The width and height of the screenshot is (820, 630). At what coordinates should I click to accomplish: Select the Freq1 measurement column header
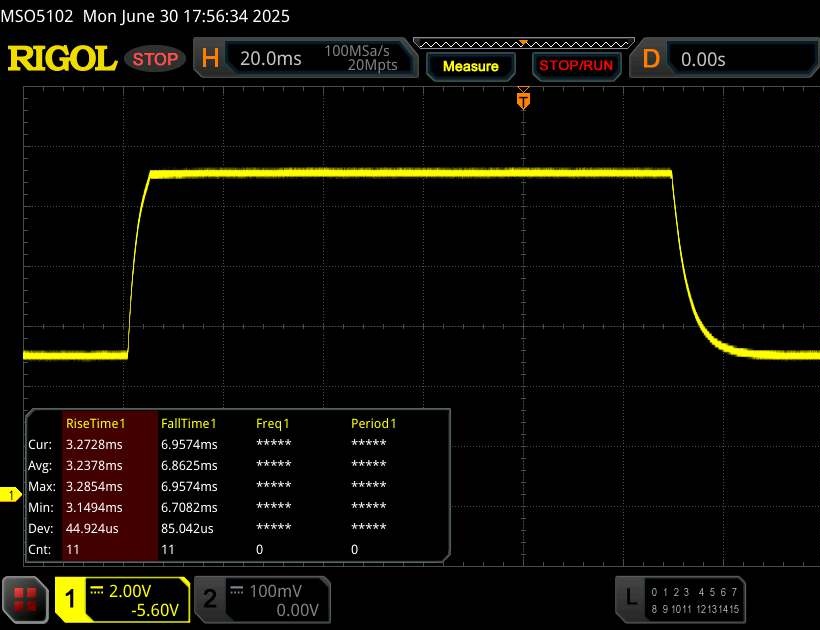(x=272, y=423)
